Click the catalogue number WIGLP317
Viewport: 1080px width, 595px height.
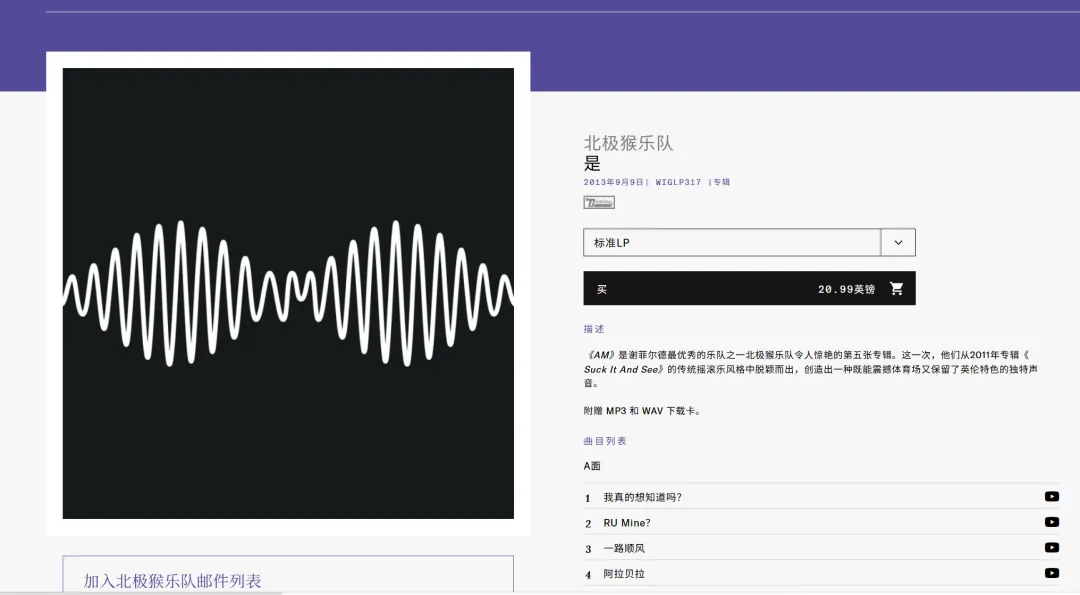point(678,182)
